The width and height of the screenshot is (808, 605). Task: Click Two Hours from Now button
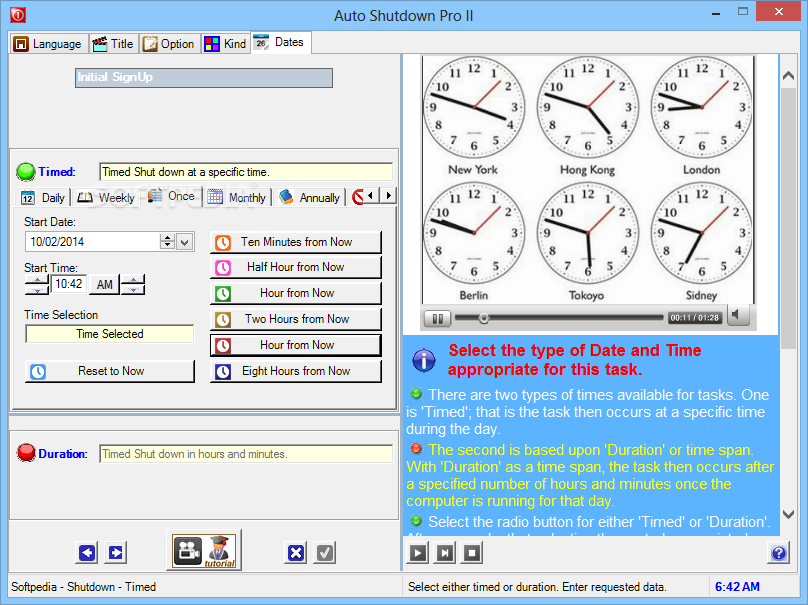tap(296, 319)
